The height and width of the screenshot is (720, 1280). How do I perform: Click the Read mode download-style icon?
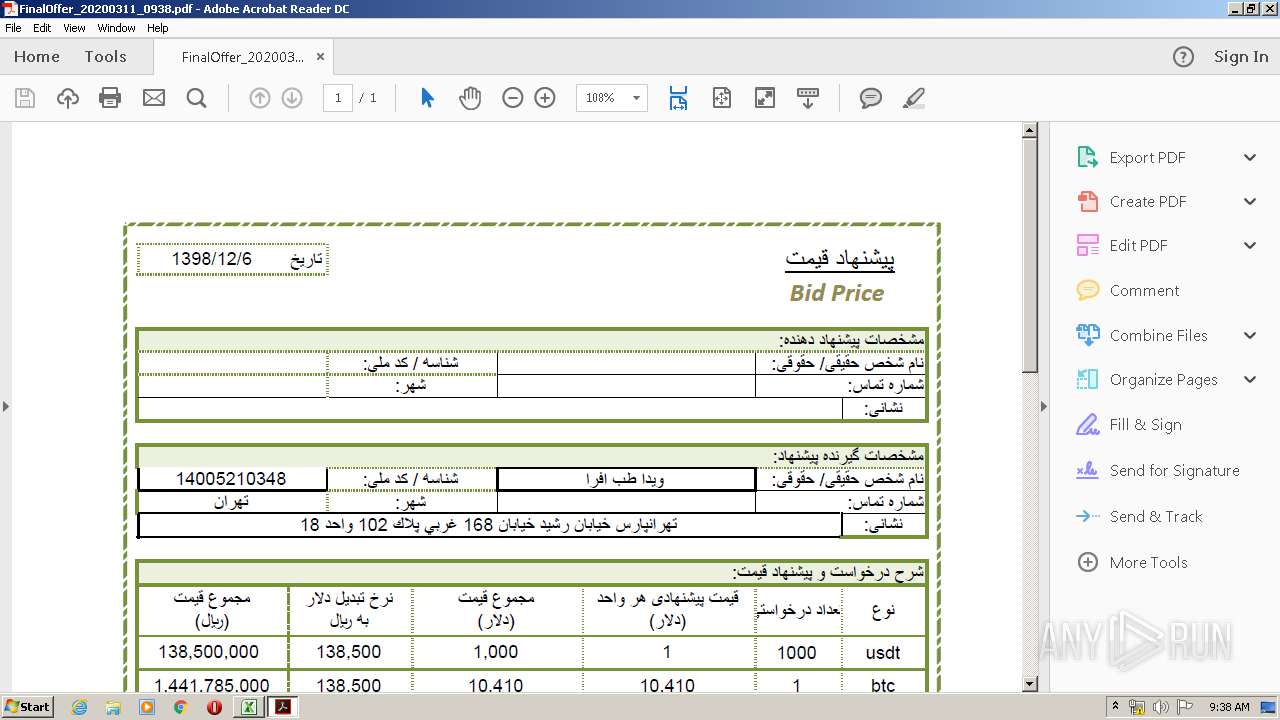tap(808, 98)
